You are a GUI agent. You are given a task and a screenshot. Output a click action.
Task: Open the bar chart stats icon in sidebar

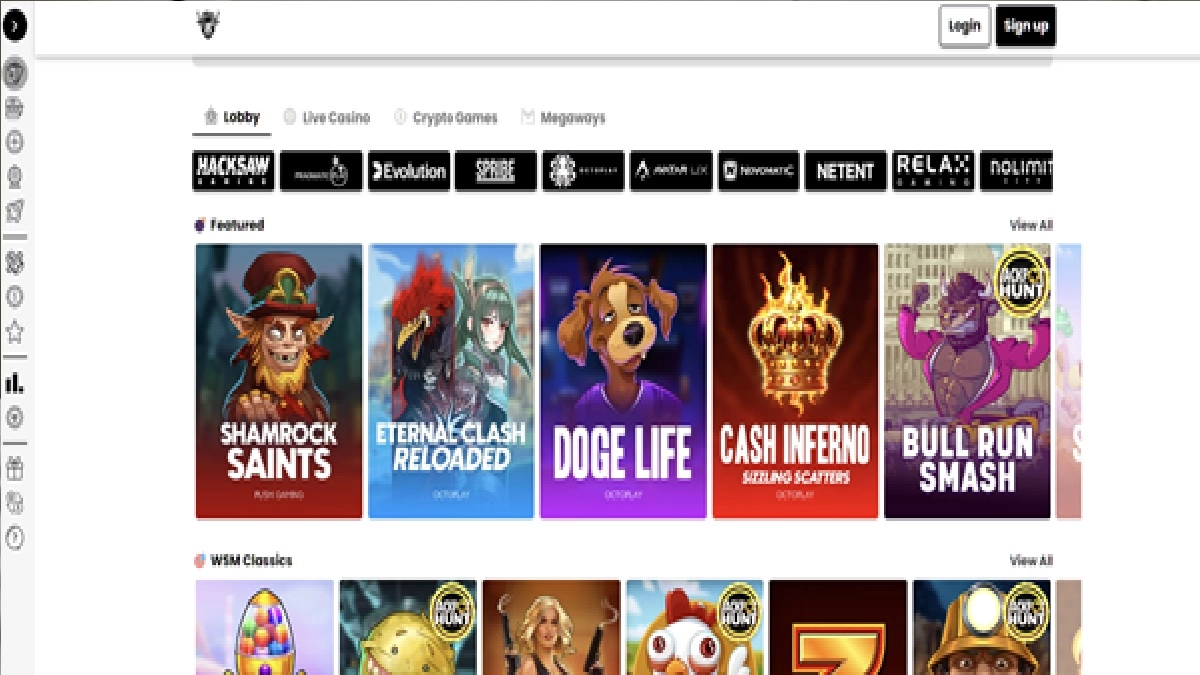click(x=14, y=383)
